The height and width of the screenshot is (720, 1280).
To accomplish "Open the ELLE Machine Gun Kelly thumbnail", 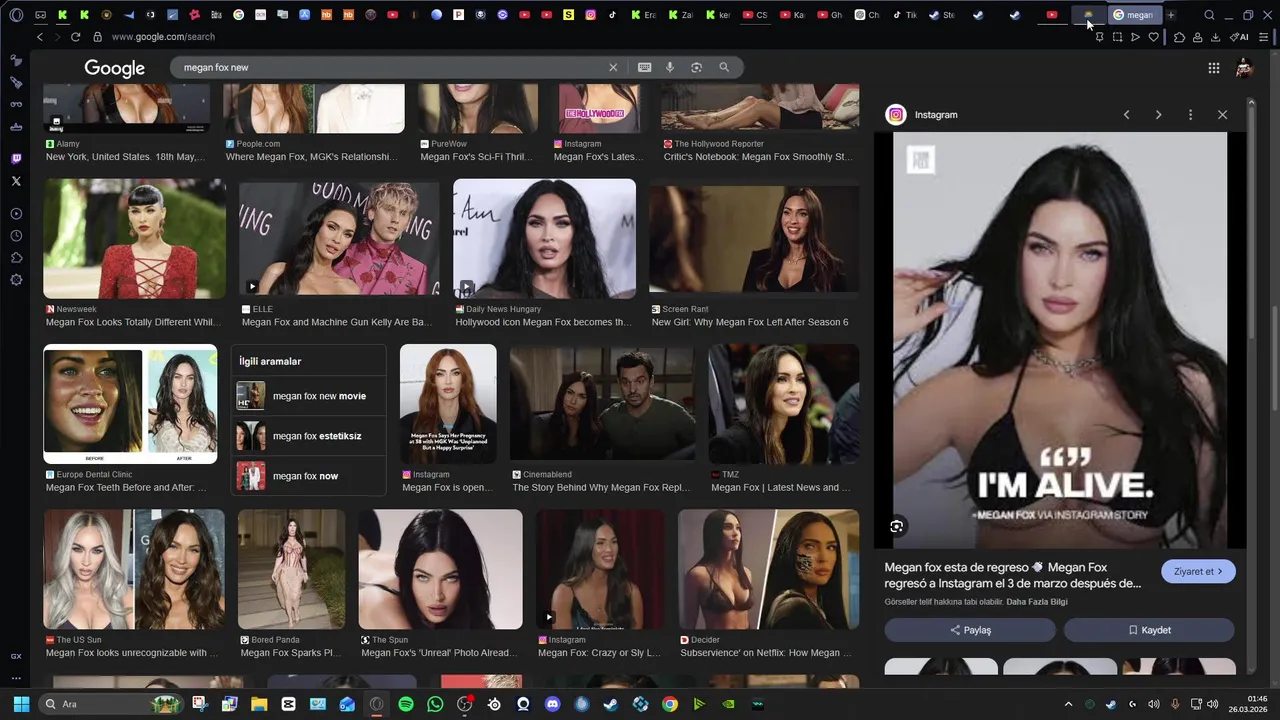I will point(339,238).
